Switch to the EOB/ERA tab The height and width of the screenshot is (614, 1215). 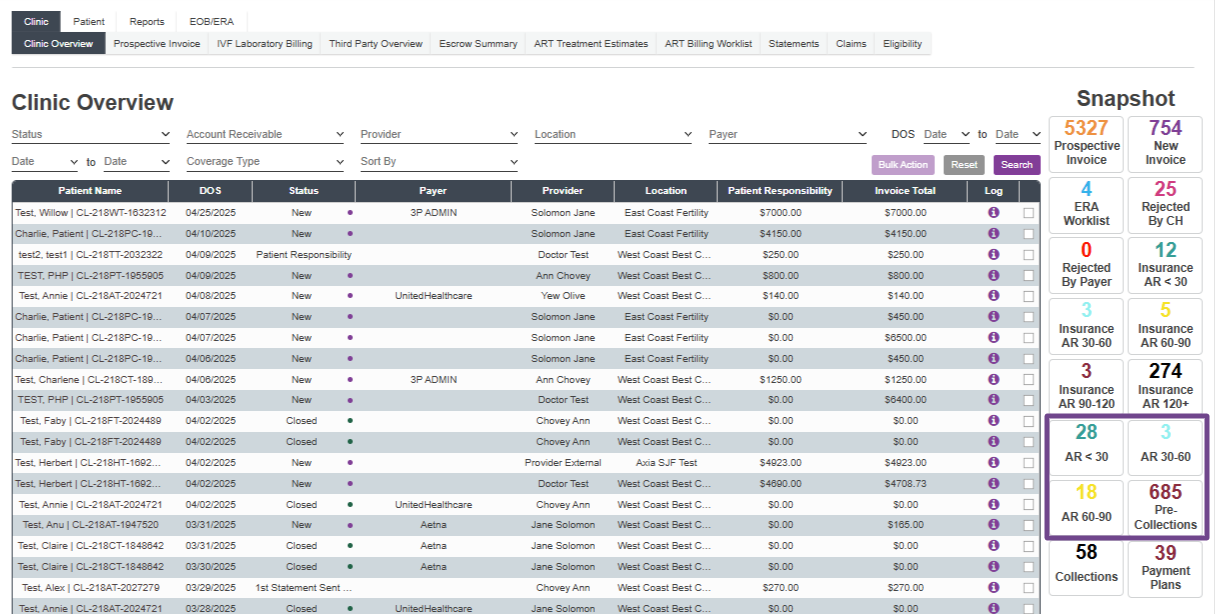(x=211, y=22)
